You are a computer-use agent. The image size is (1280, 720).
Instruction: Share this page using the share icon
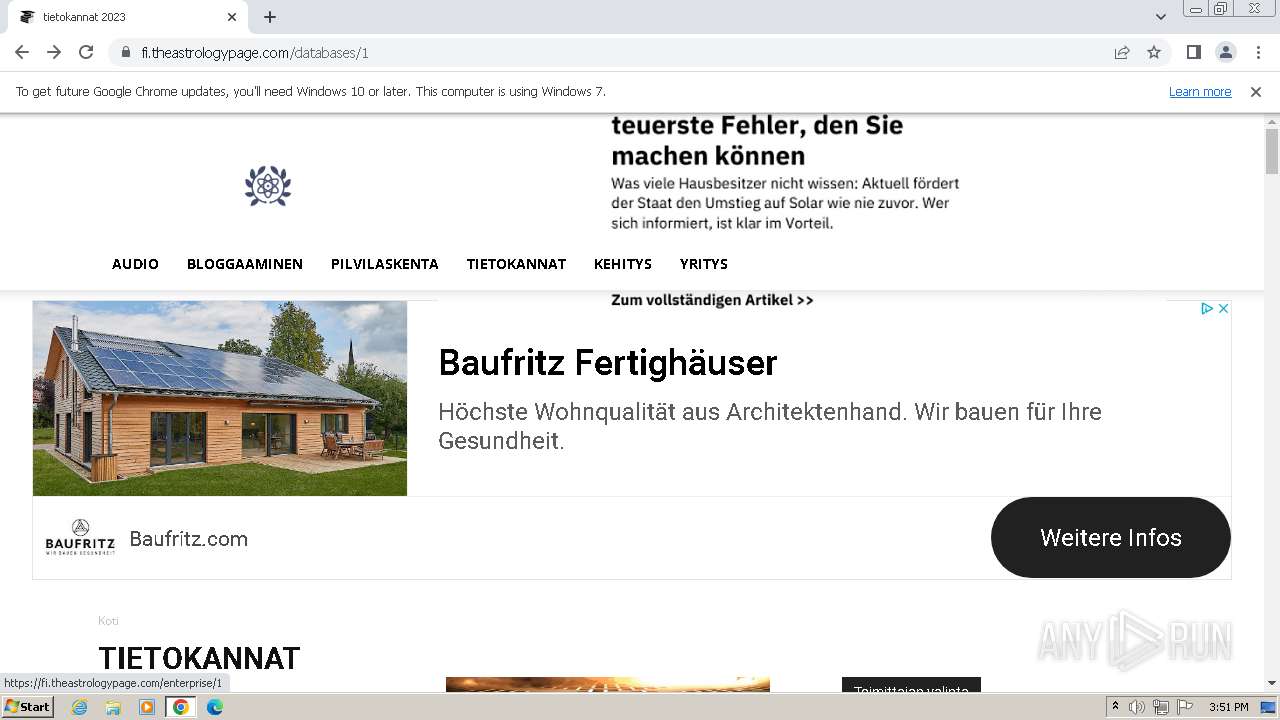[x=1122, y=53]
